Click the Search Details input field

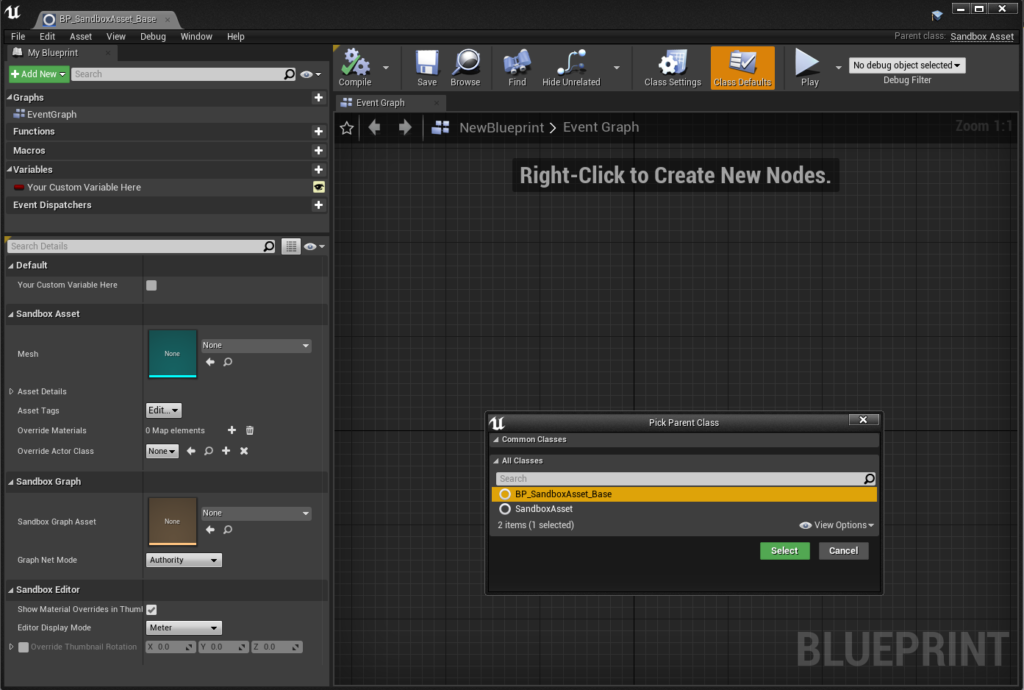(136, 246)
